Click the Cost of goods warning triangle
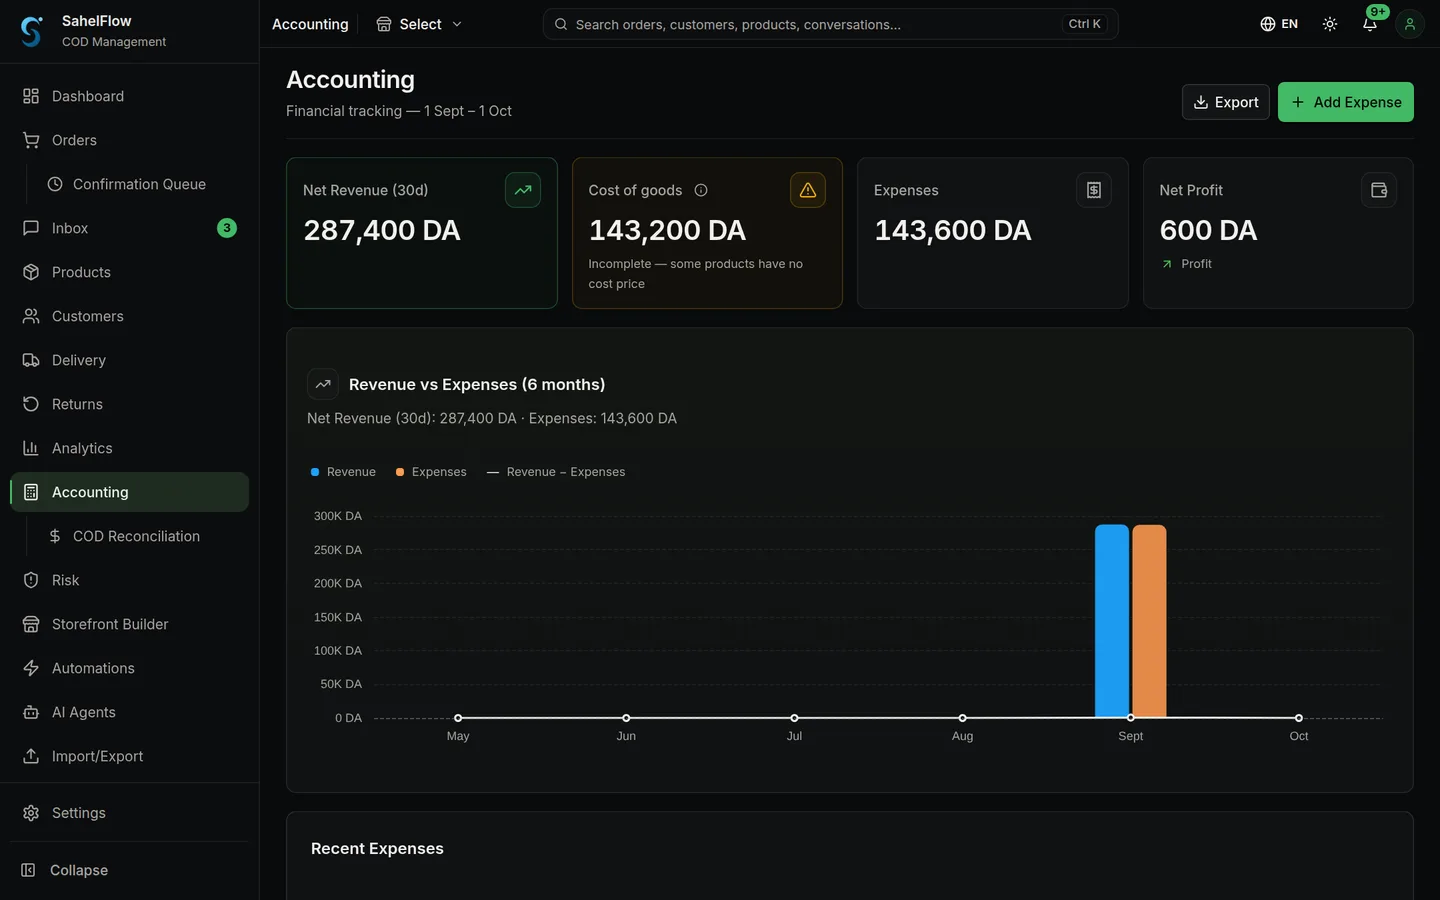Image resolution: width=1440 pixels, height=900 pixels. coord(808,190)
